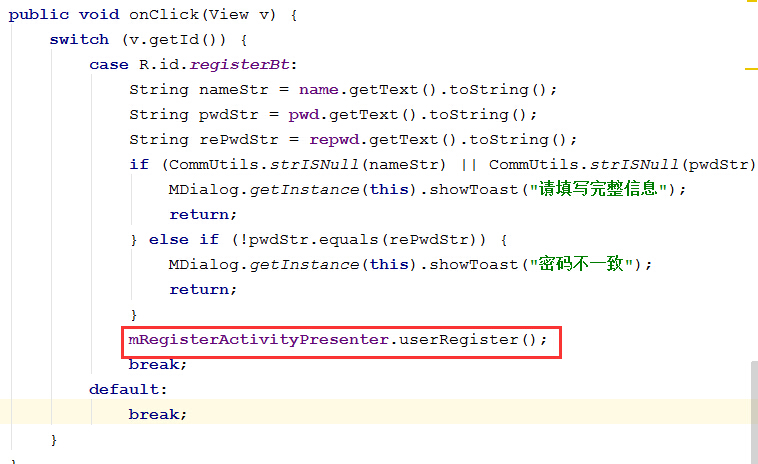Viewport: 758px width, 464px height.
Task: Click the 'return;' after the 密码不一致 toast
Action: coord(203,290)
